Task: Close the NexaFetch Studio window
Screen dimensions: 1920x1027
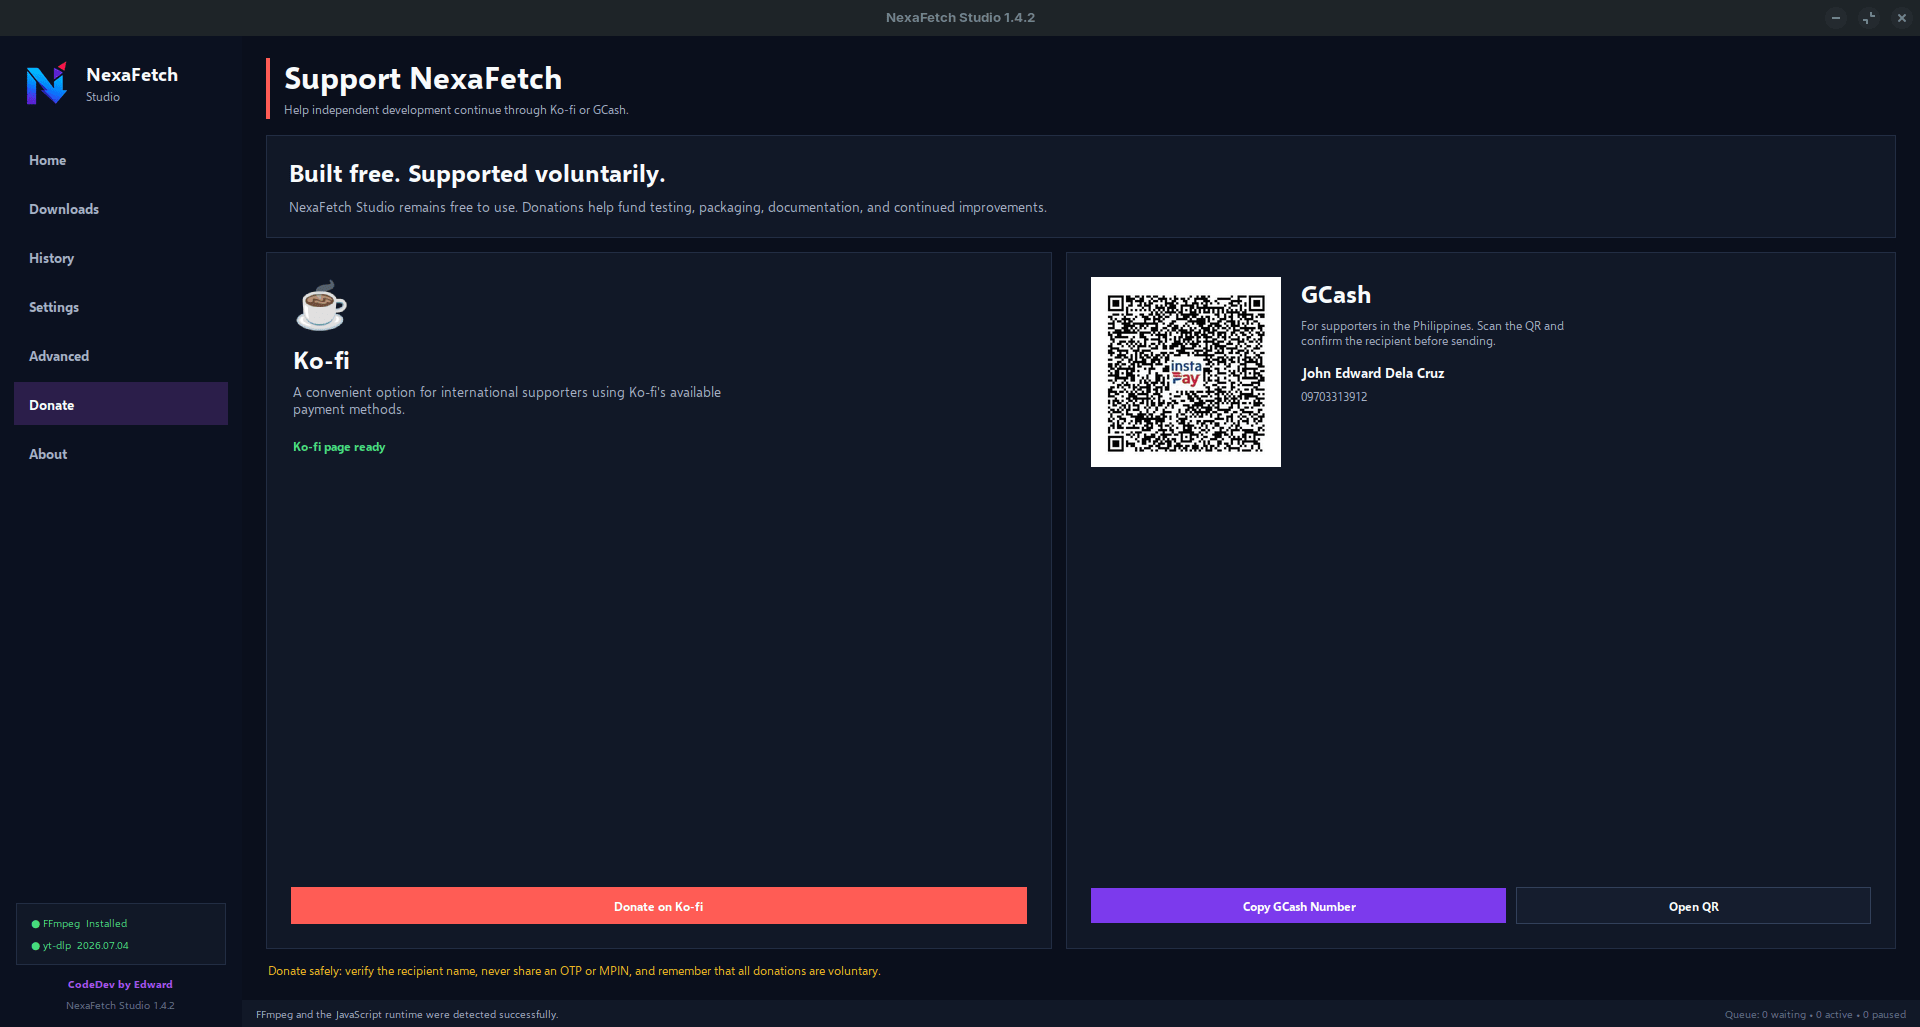Action: pos(1902,18)
